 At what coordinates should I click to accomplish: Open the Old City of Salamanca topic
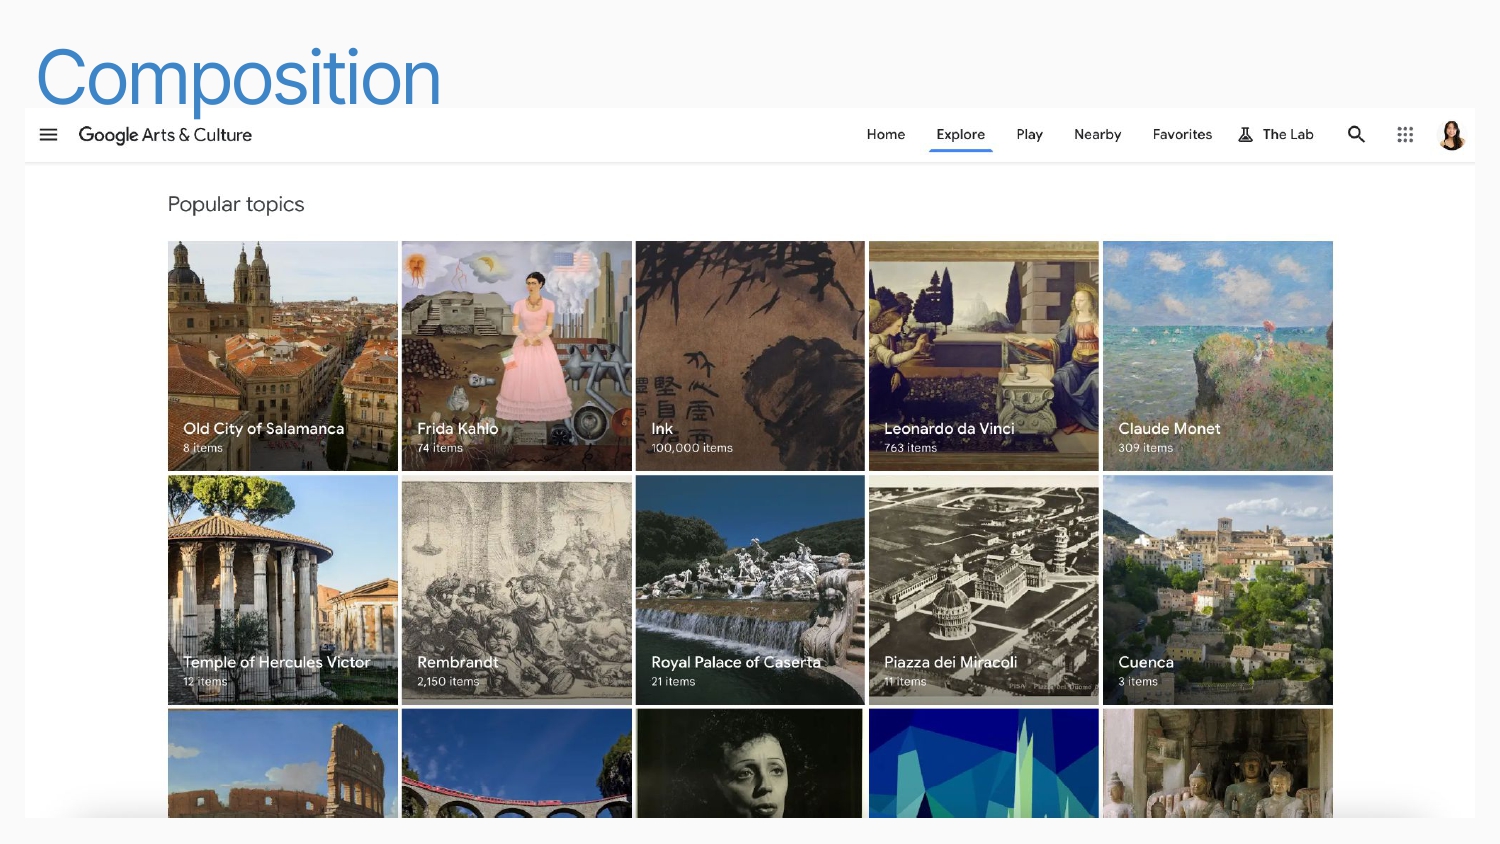click(283, 356)
